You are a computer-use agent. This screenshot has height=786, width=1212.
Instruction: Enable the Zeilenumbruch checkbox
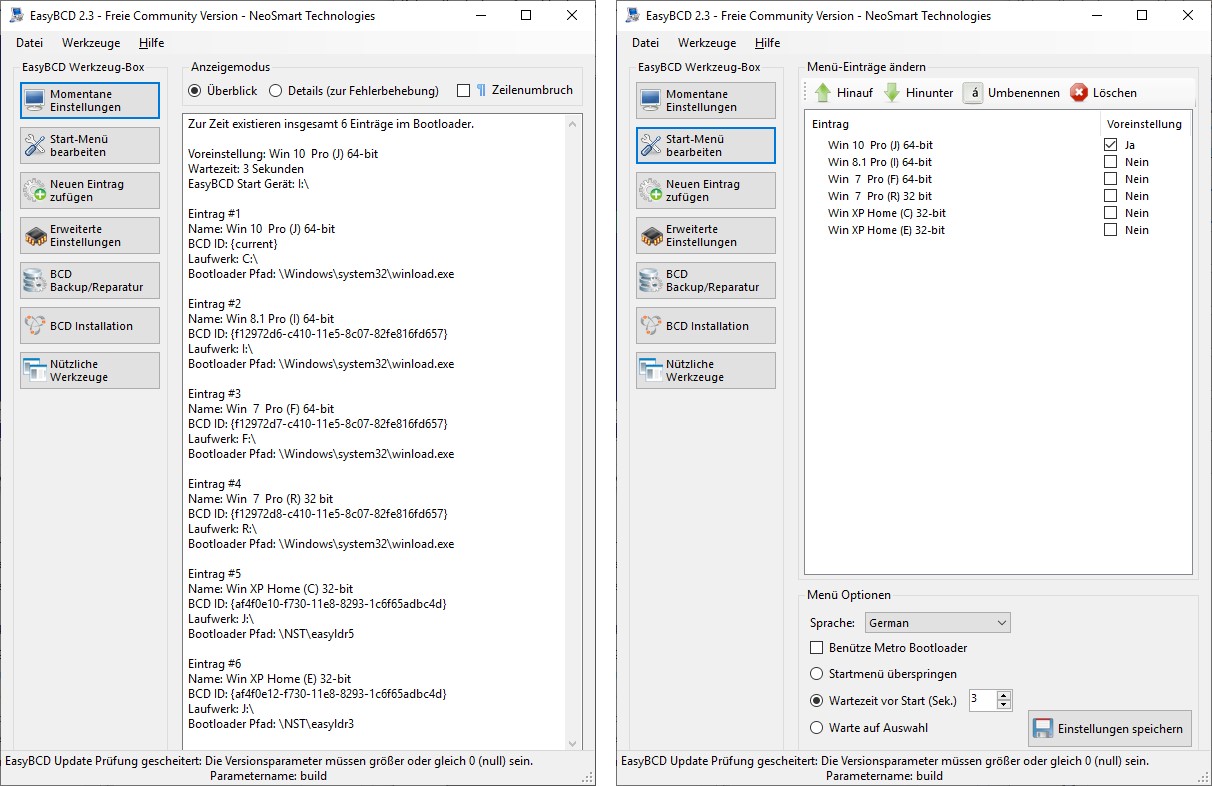pos(463,90)
